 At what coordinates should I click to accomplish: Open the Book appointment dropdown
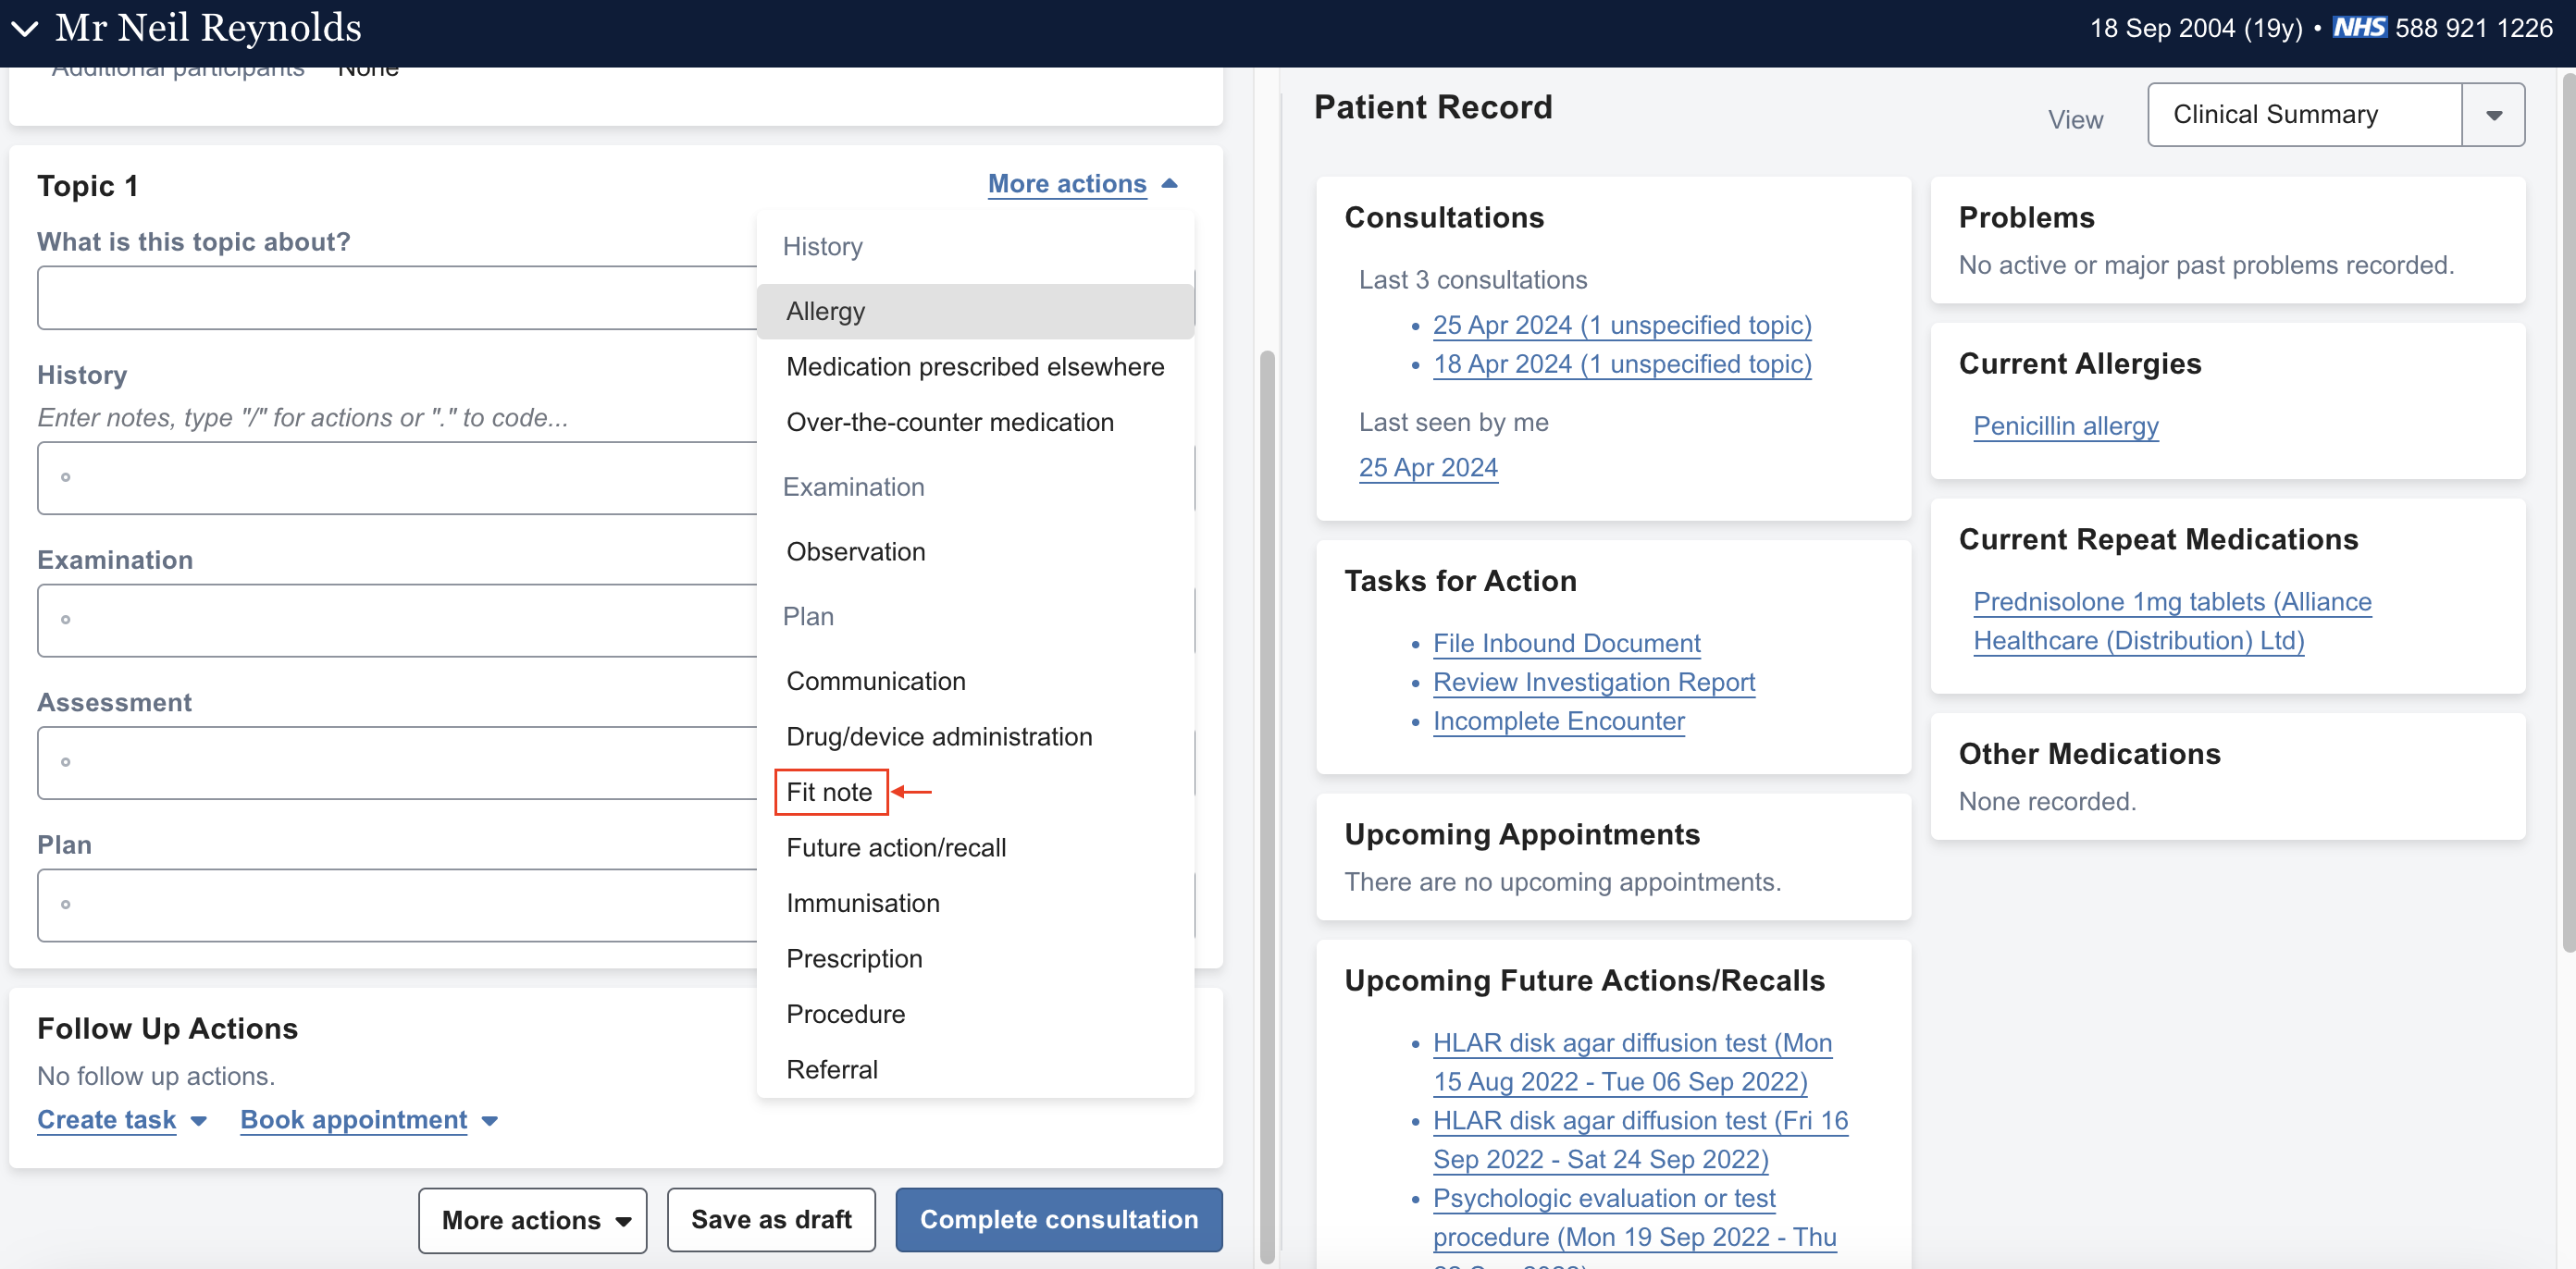coord(368,1120)
